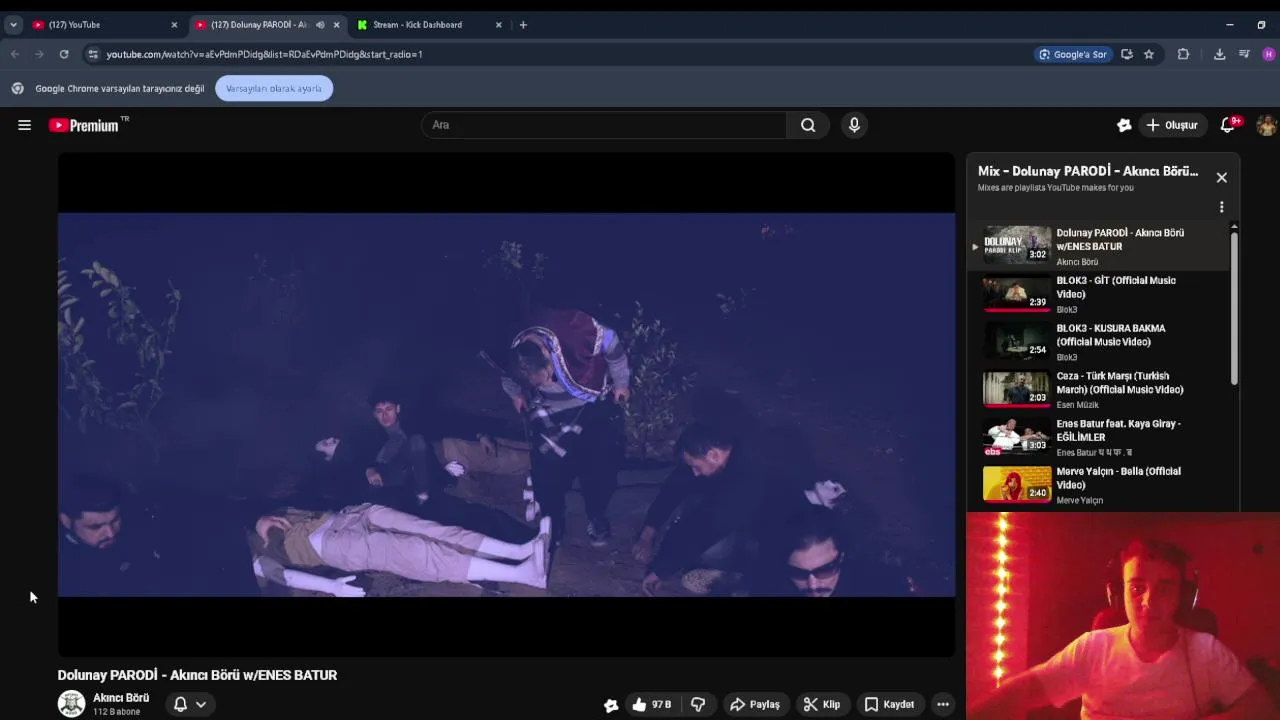
Task: Open a new browser tab
Action: 523,25
